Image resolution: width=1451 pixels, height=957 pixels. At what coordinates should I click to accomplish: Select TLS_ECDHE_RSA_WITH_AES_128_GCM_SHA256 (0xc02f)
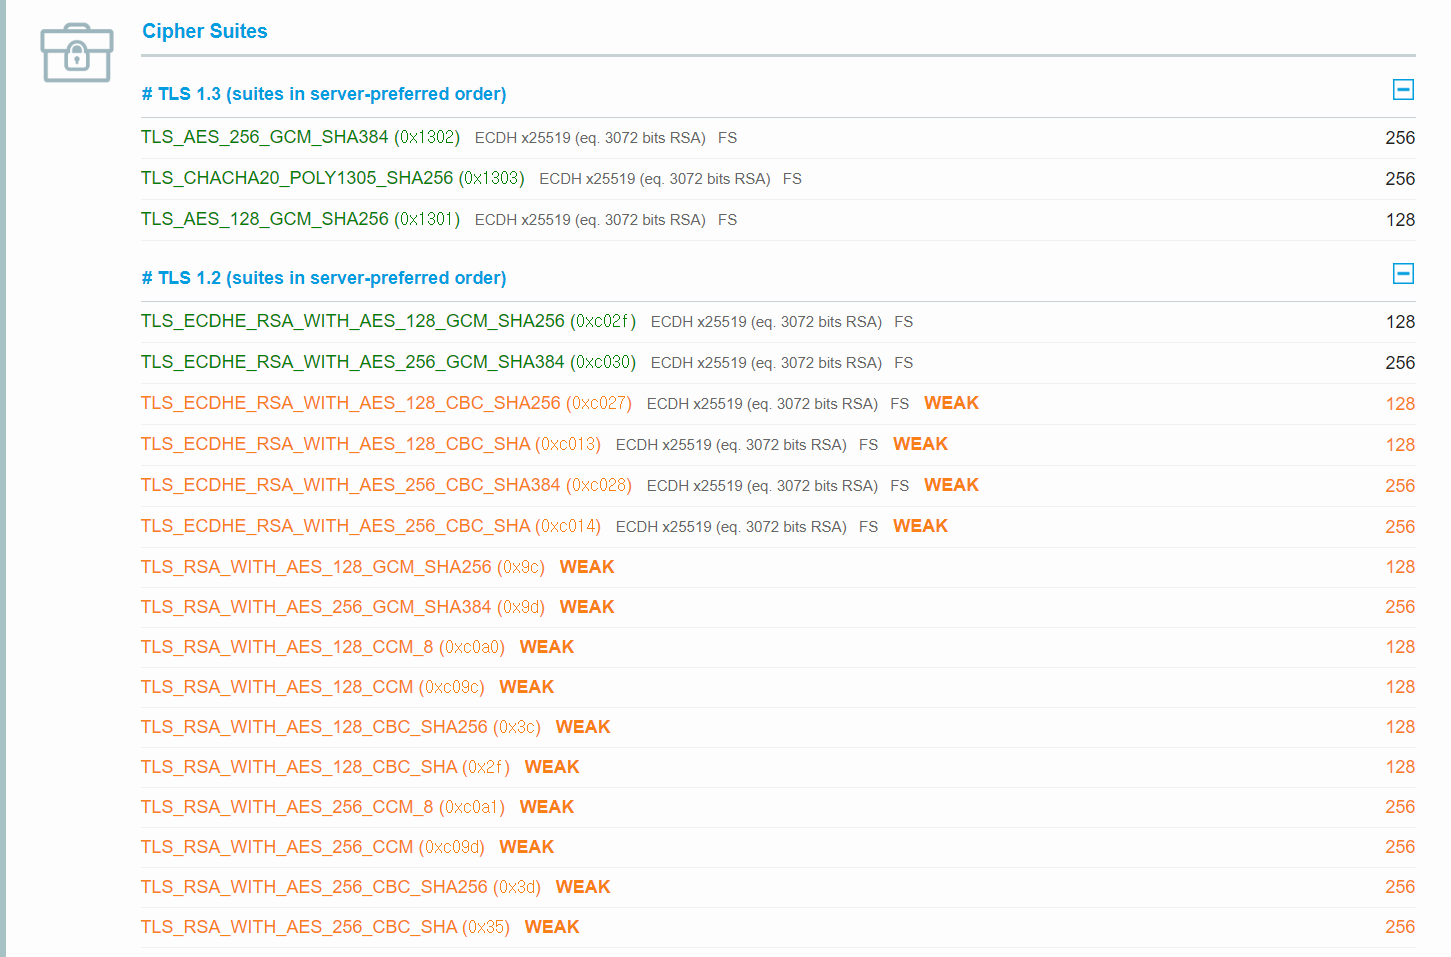(x=388, y=321)
